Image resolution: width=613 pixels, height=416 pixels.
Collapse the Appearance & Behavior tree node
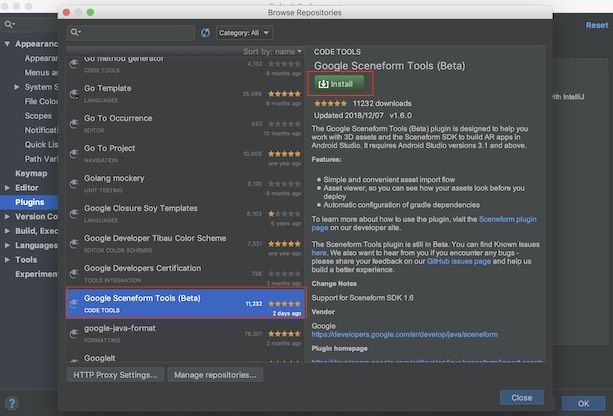[7, 44]
